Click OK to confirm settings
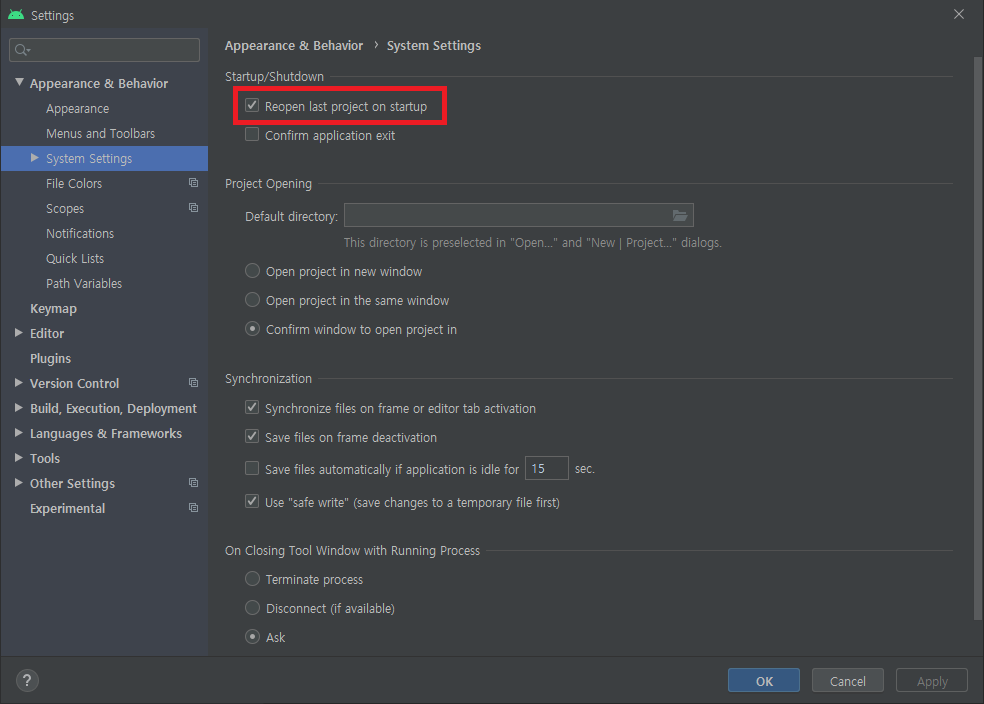This screenshot has height=704, width=984. (764, 681)
